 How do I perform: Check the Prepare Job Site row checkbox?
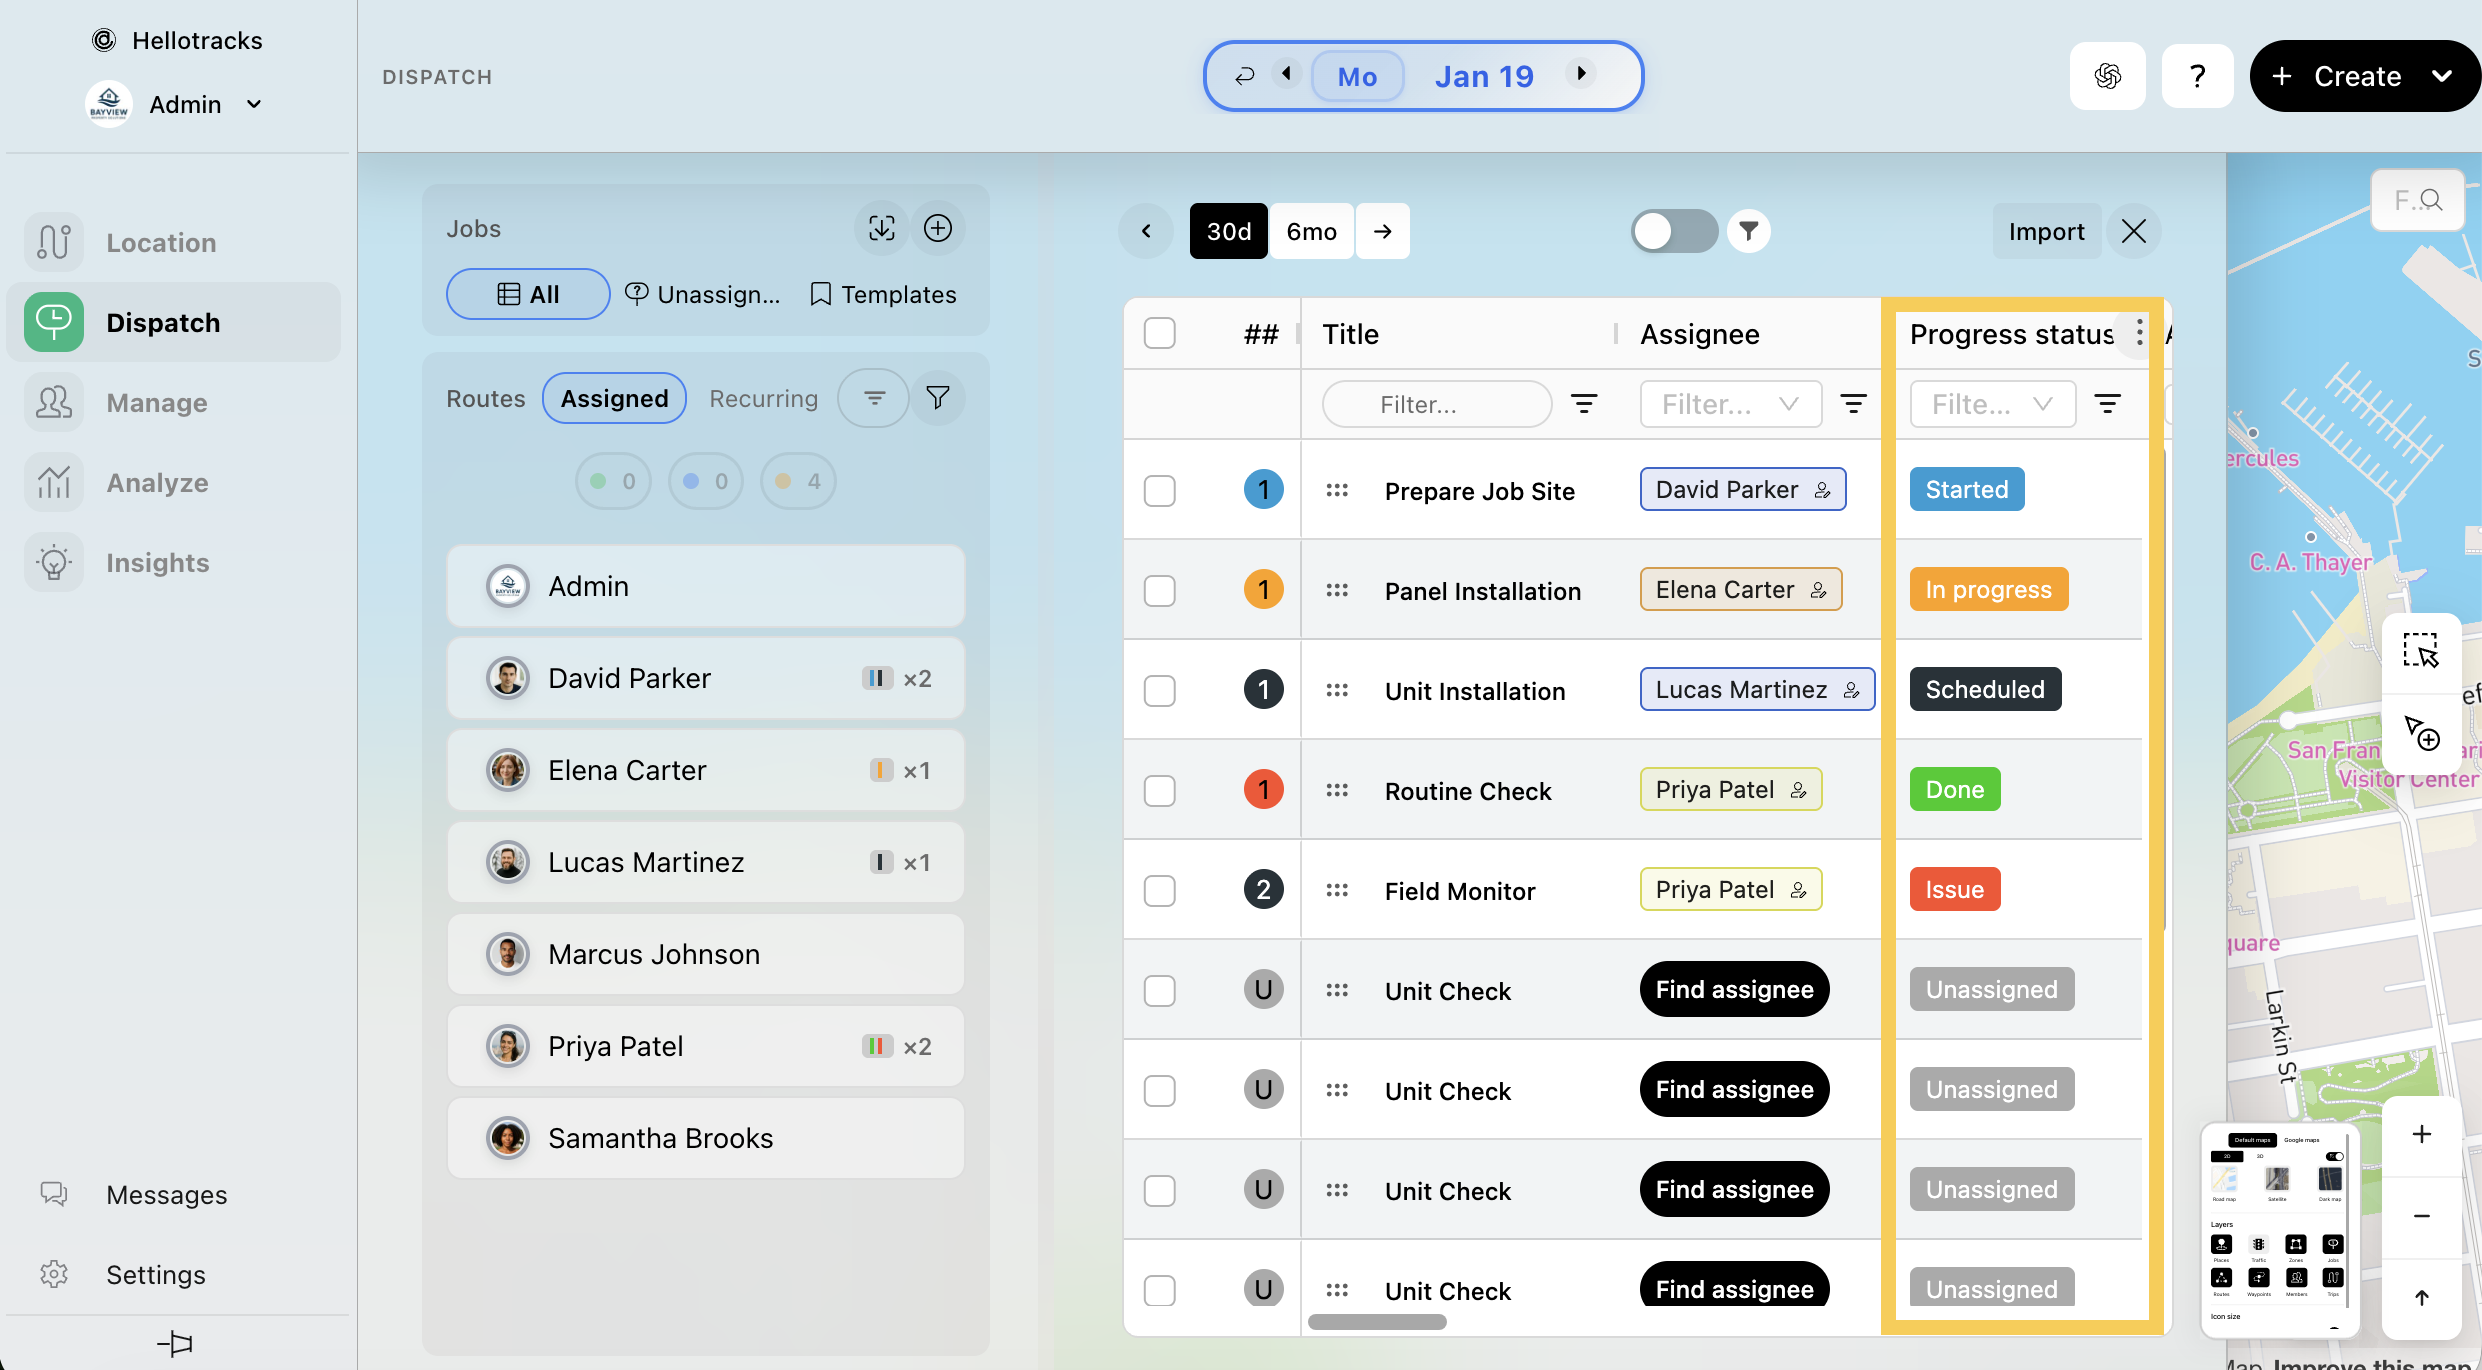click(1160, 491)
